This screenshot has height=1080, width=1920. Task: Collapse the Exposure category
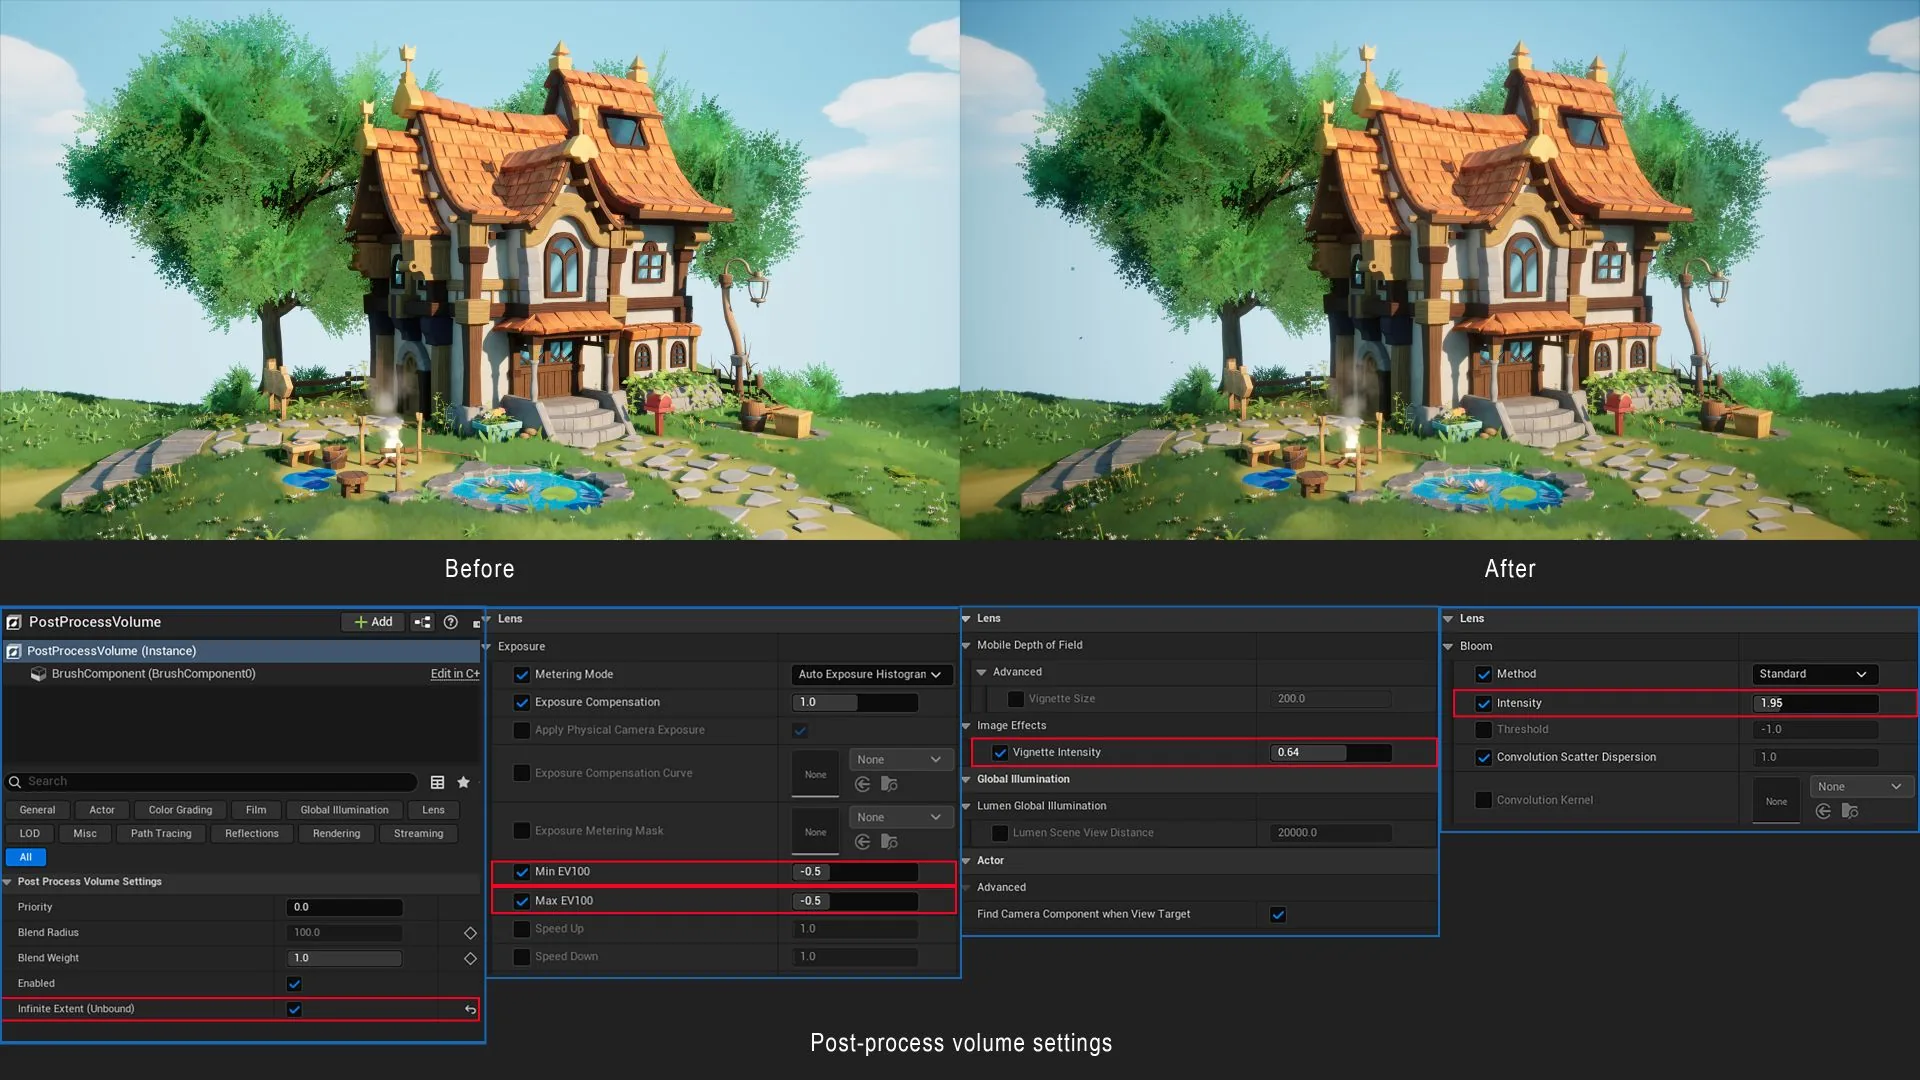pos(487,647)
